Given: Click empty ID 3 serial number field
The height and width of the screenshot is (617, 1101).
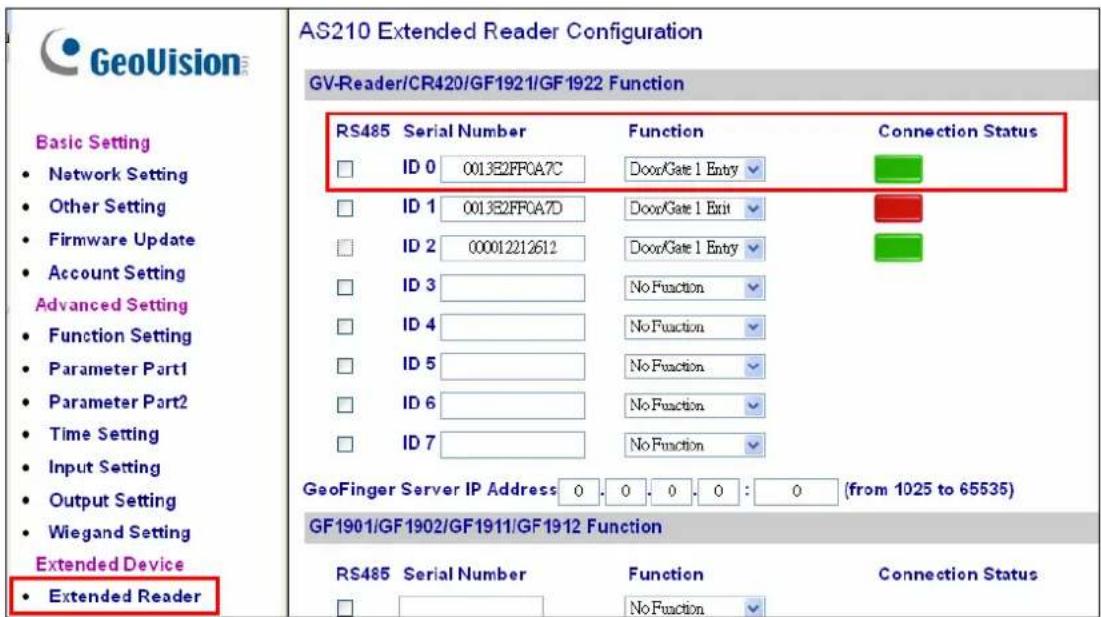Looking at the screenshot, I should (513, 287).
